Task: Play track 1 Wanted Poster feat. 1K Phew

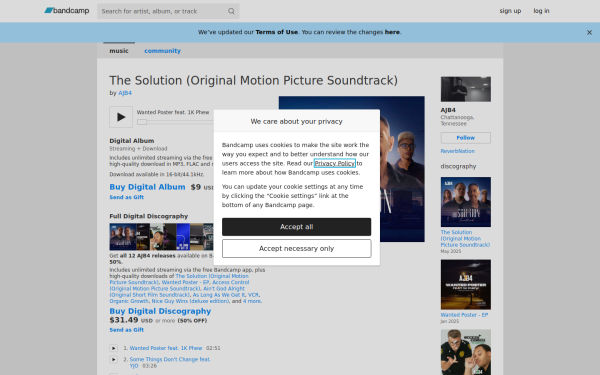Action: tap(113, 348)
